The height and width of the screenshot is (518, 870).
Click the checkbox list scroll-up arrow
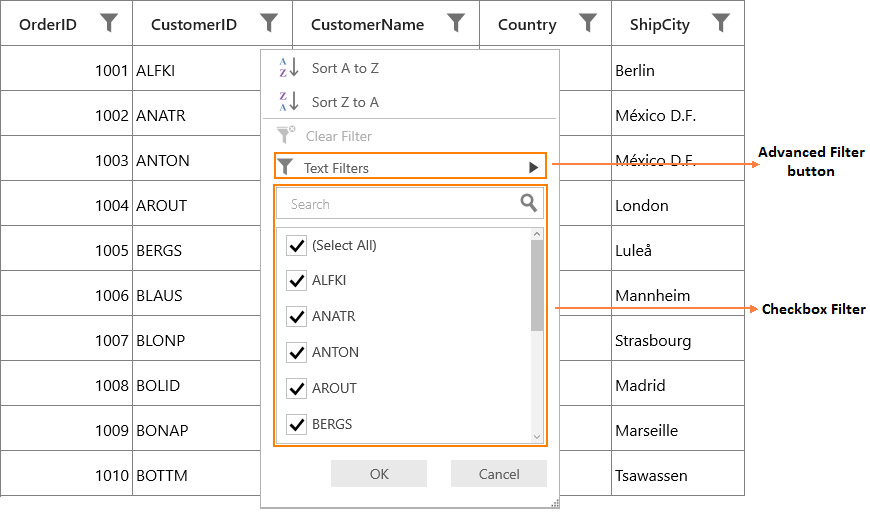click(537, 234)
